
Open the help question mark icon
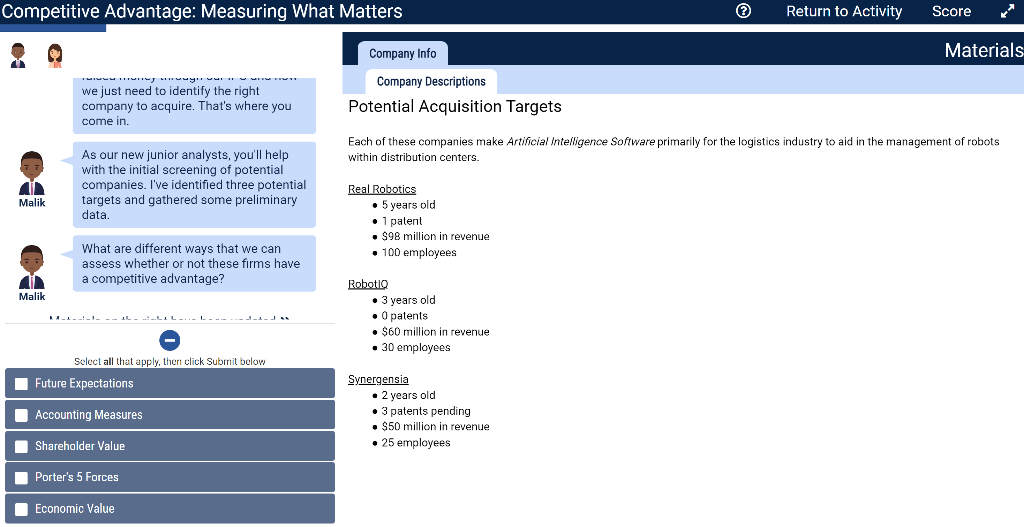[x=743, y=11]
